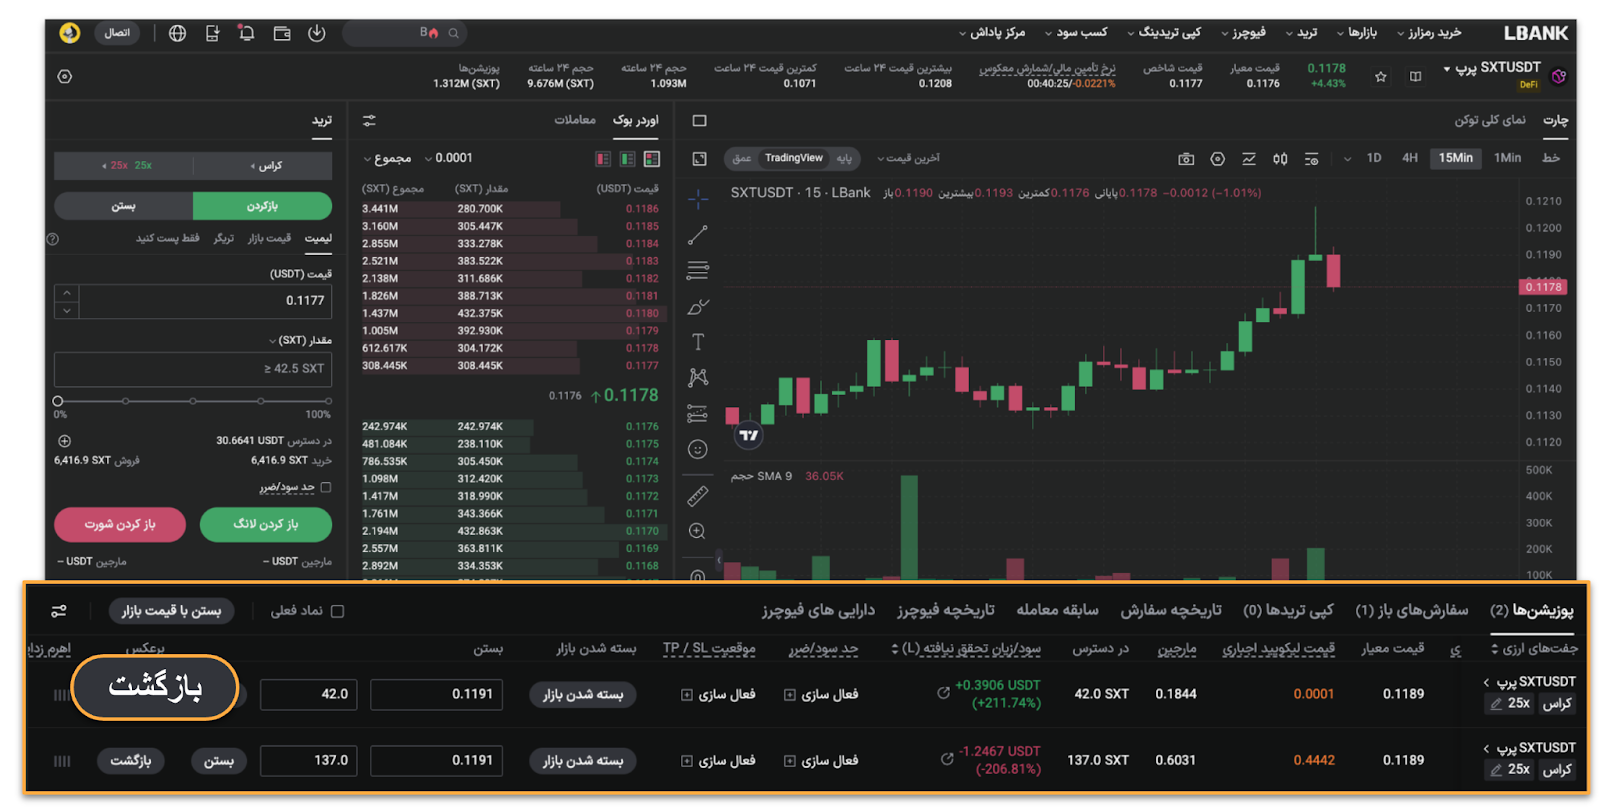Open تاریخچه سفارش tab
Image resolution: width=1600 pixels, height=809 pixels.
click(1171, 610)
